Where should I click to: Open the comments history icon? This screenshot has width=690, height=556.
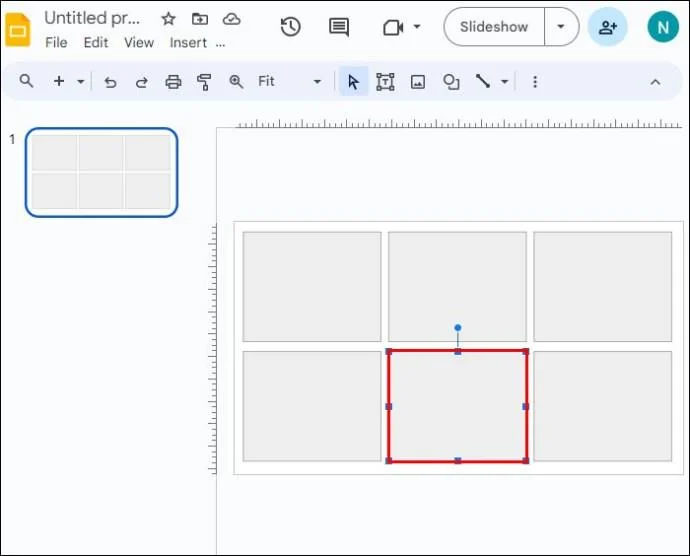pos(339,27)
